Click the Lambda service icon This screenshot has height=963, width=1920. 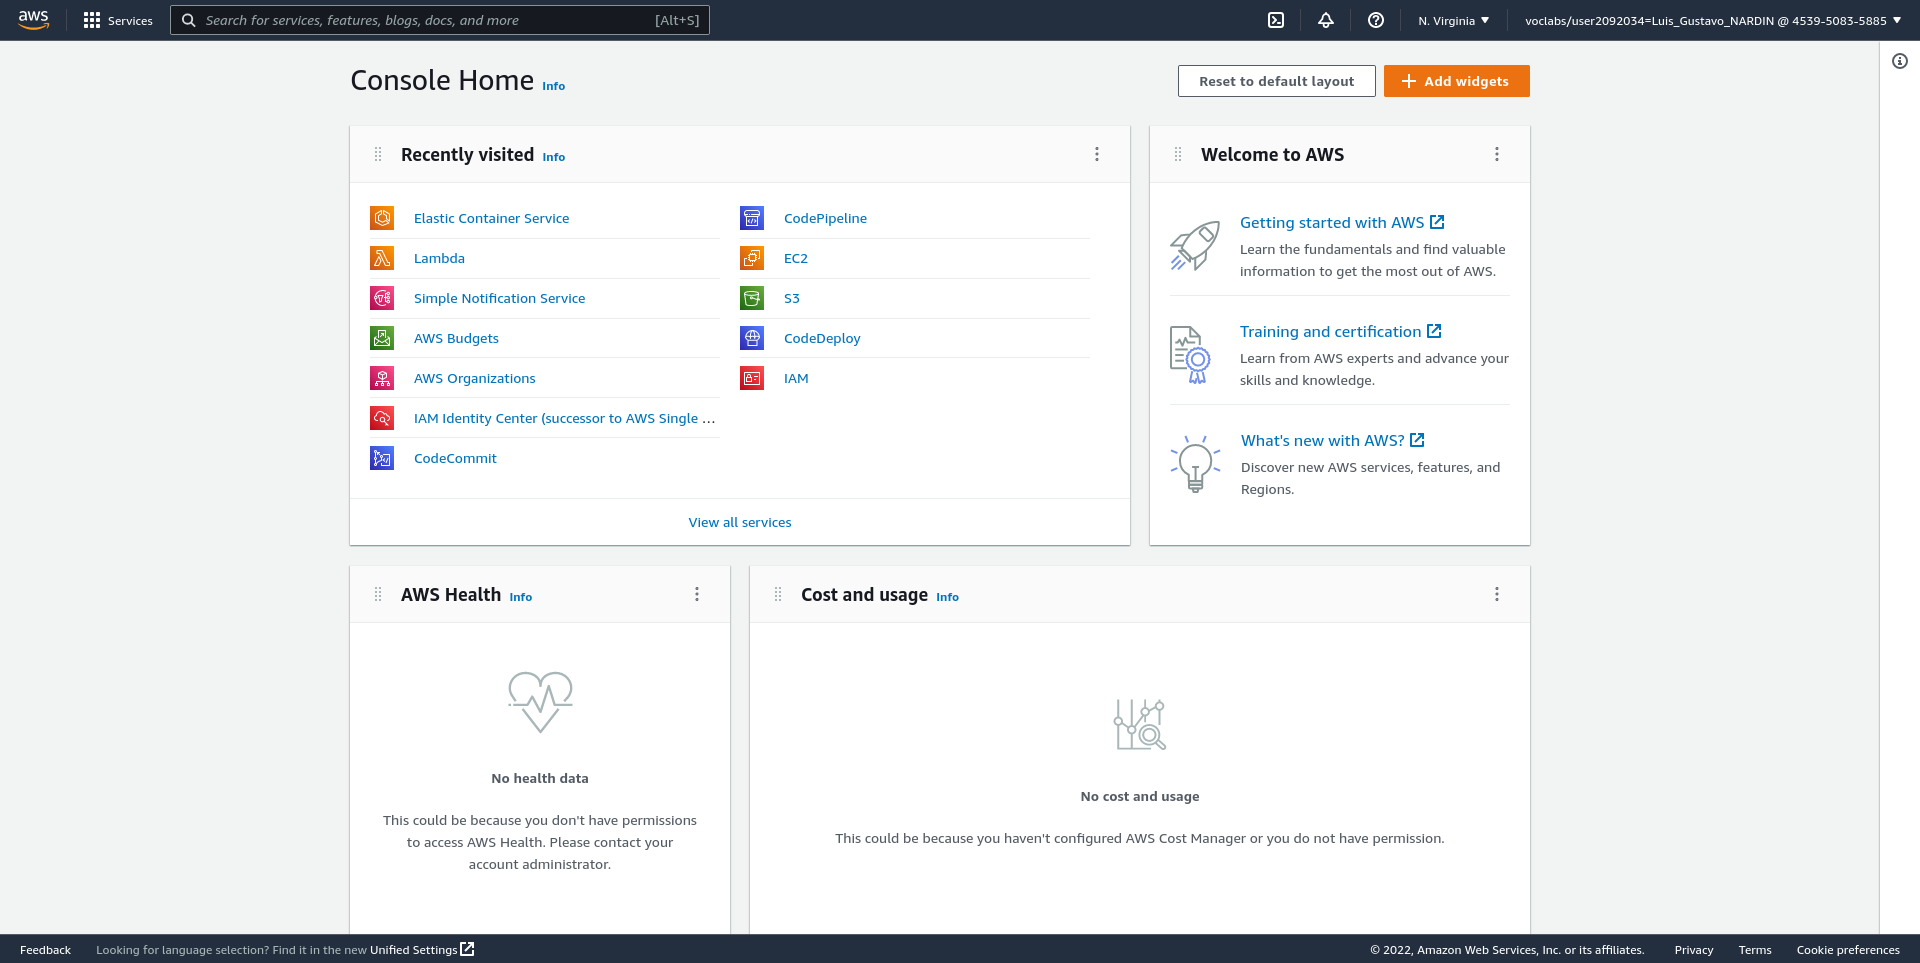[x=382, y=258]
